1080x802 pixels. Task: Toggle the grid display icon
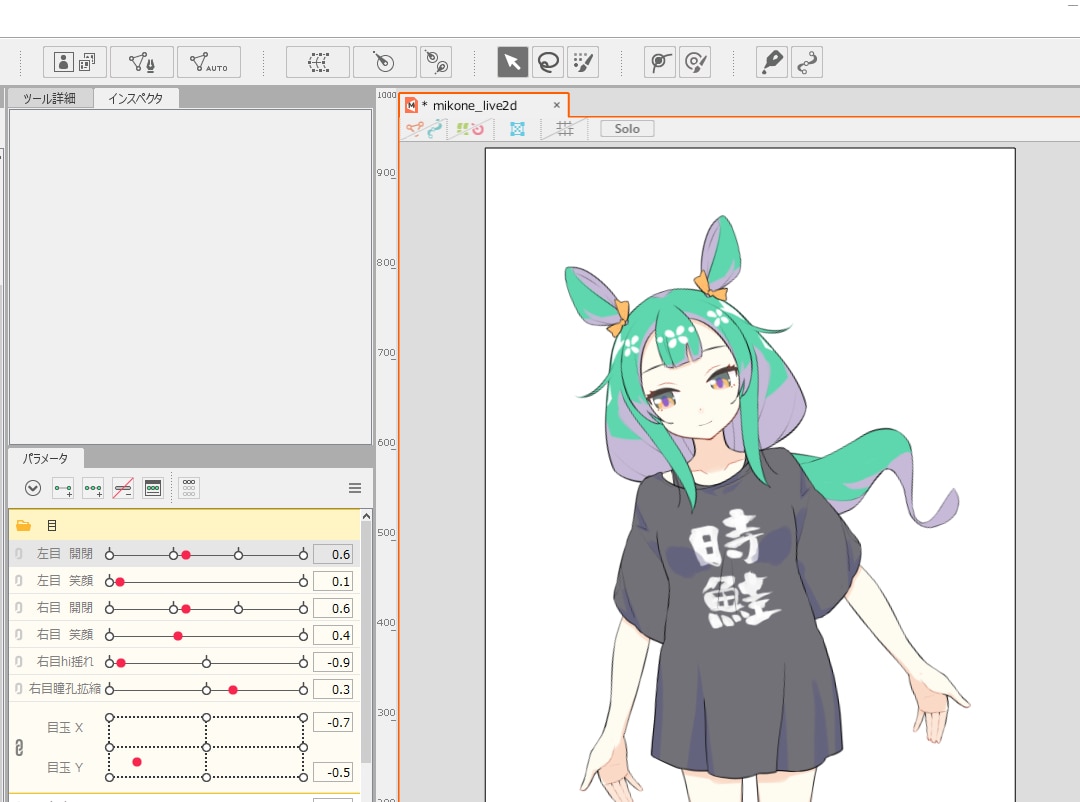coord(565,128)
